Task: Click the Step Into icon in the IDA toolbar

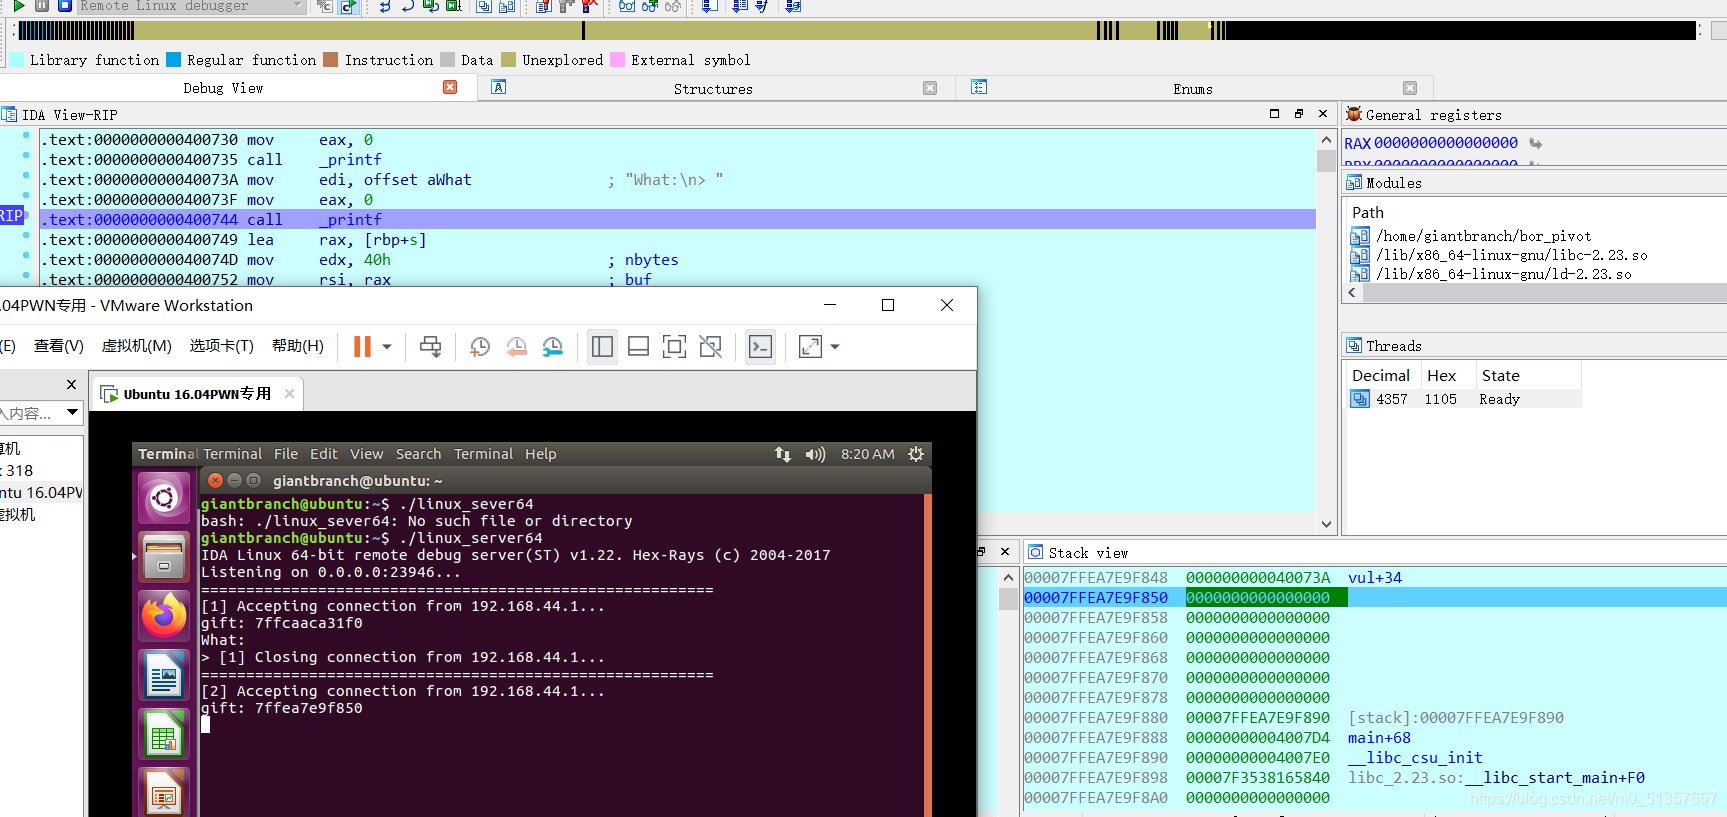Action: 385,6
